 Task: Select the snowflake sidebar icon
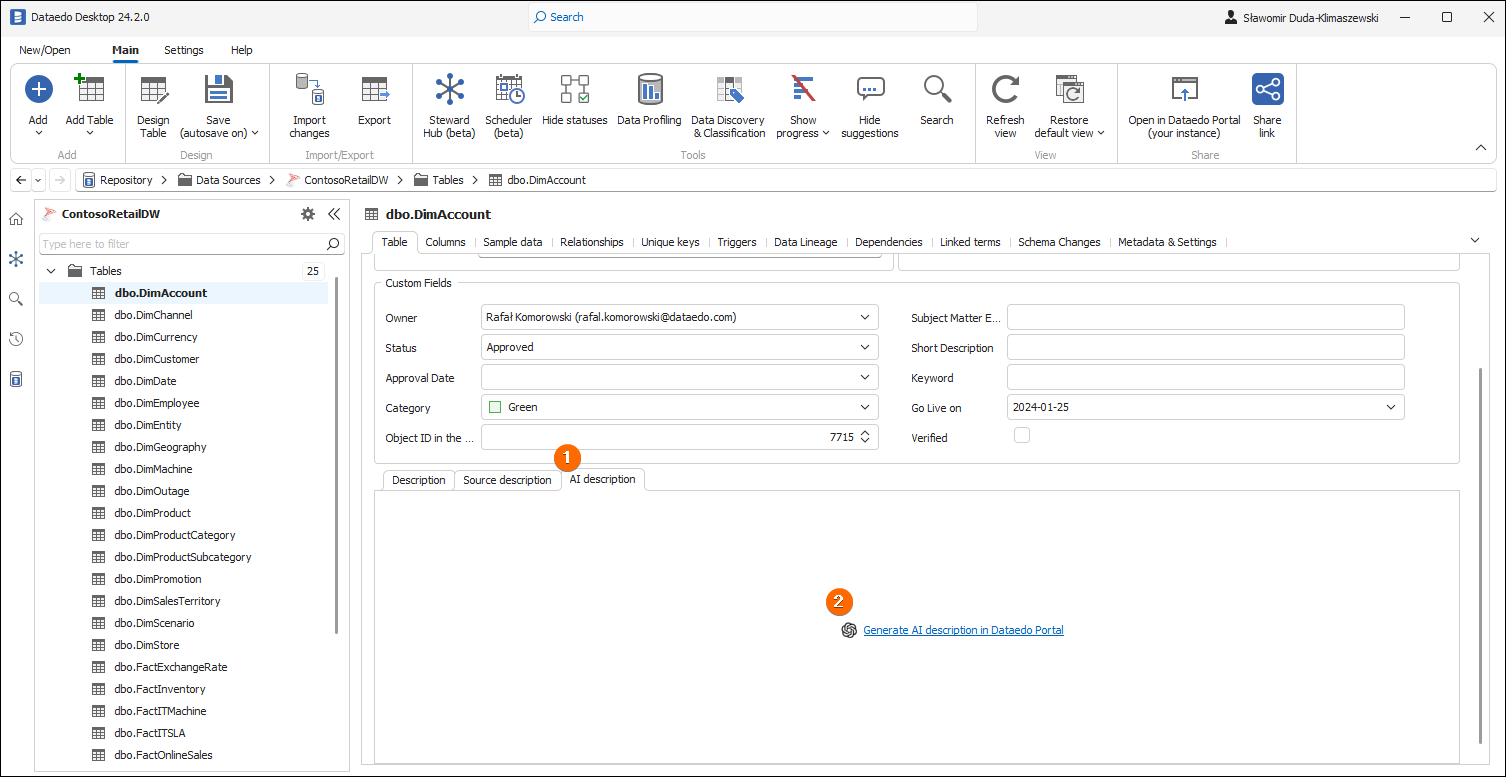click(x=16, y=259)
